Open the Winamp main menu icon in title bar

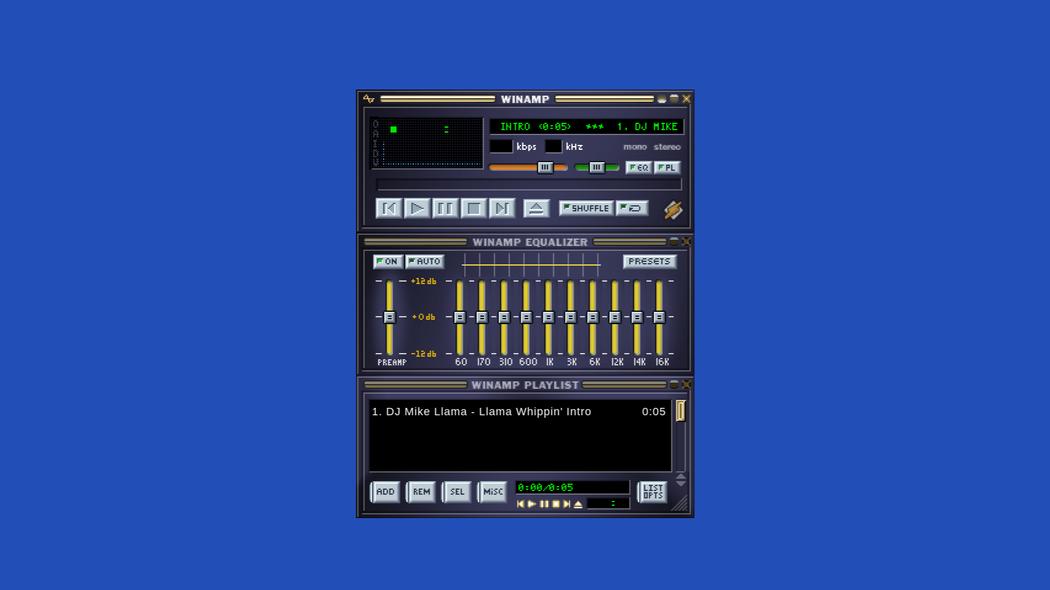point(368,99)
